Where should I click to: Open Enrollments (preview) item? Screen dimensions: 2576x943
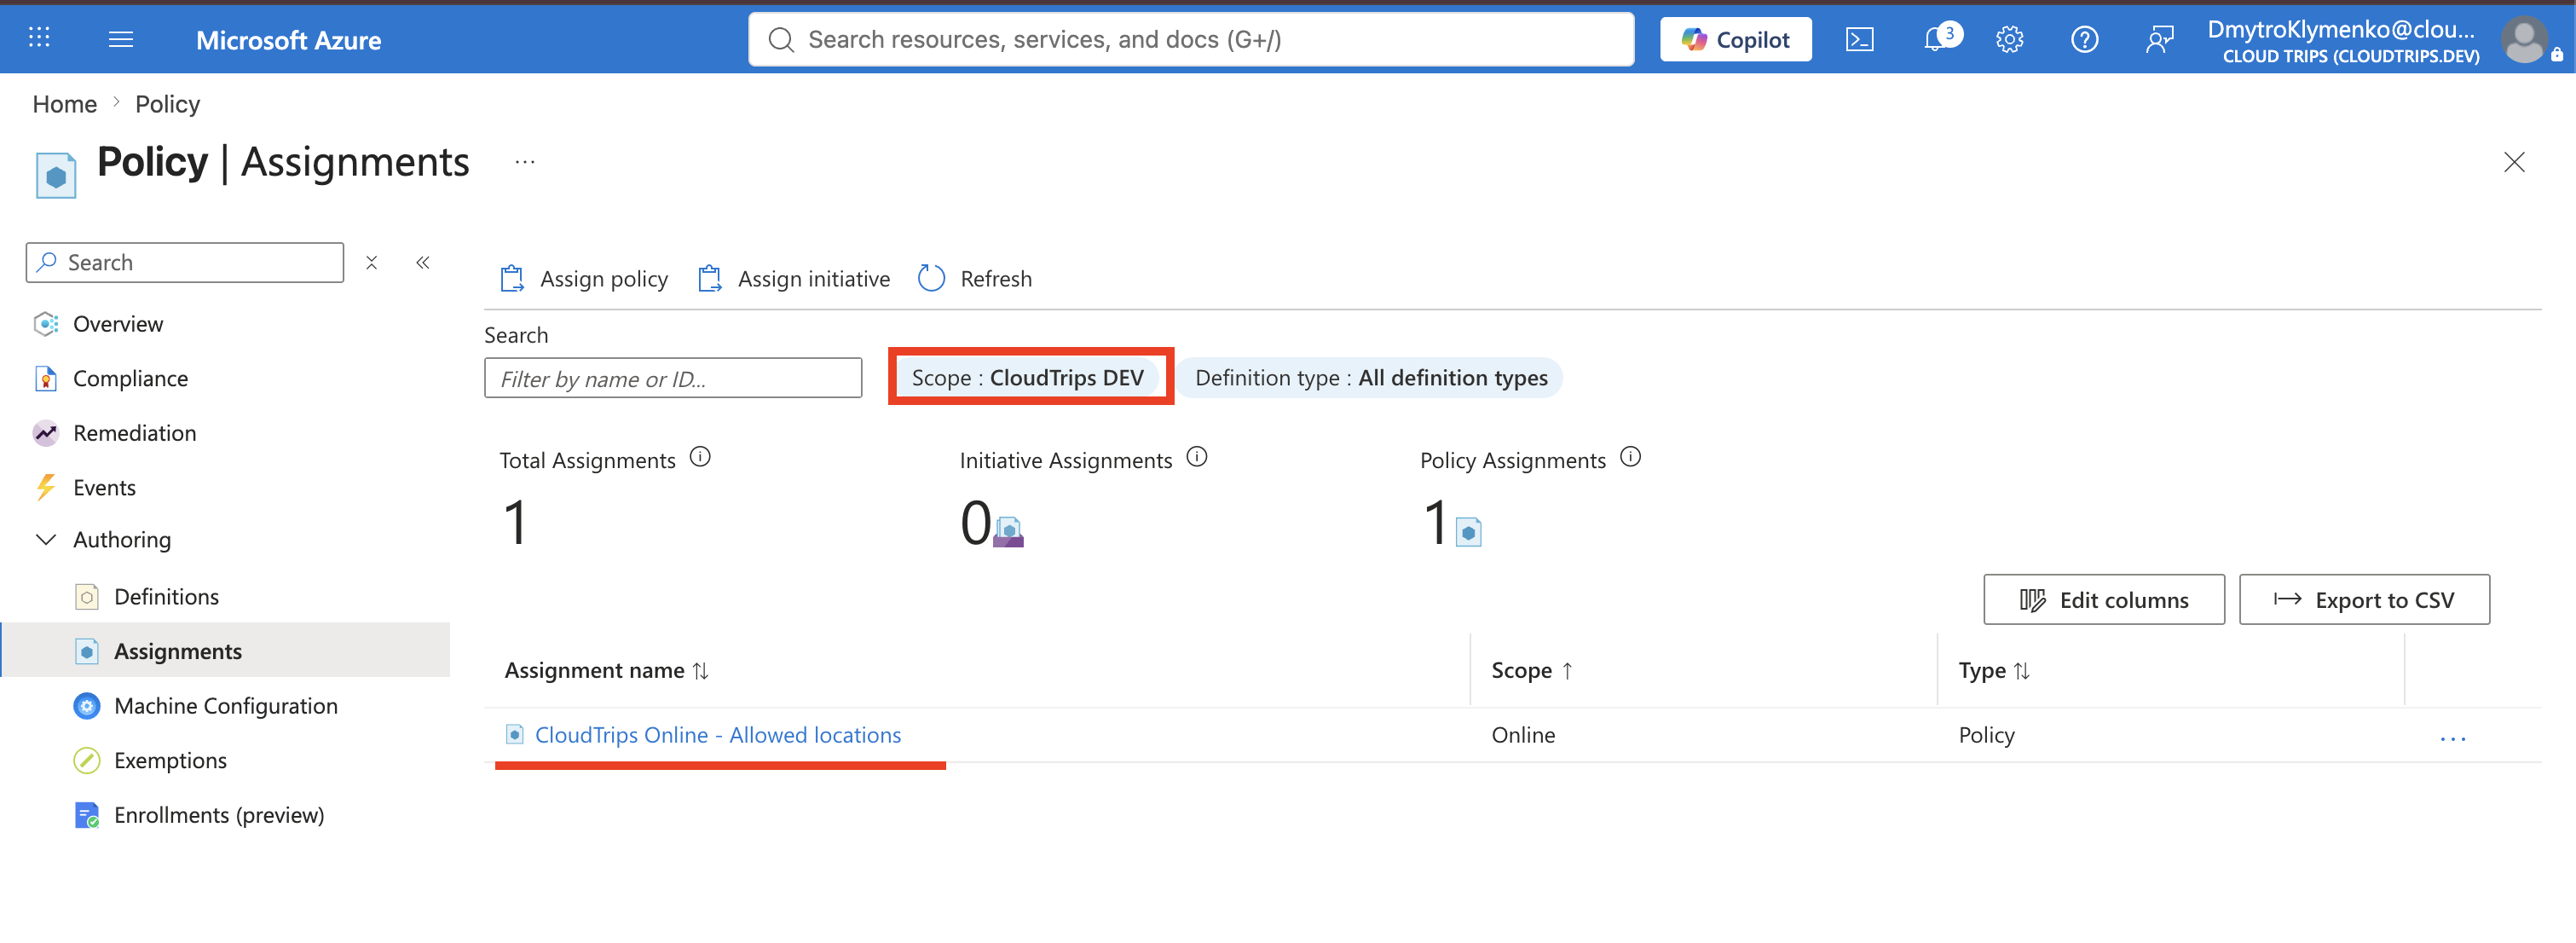pyautogui.click(x=219, y=815)
